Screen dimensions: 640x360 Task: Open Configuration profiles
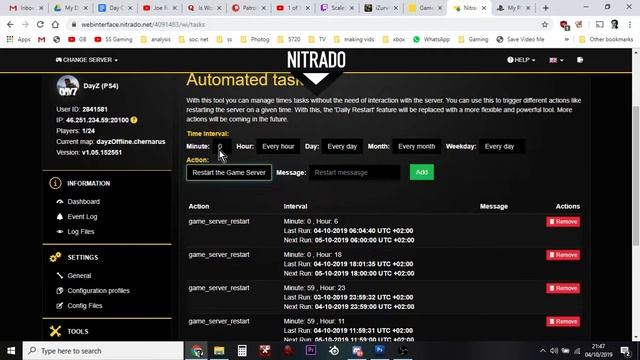point(98,291)
